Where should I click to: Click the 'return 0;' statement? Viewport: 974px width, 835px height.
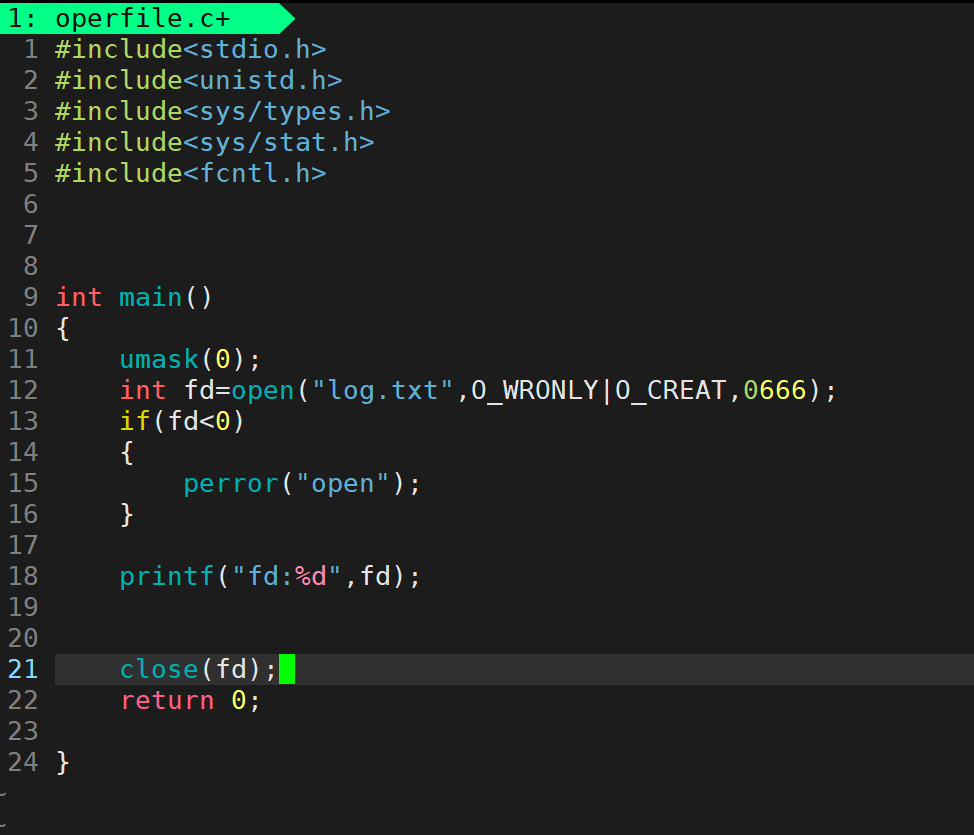[190, 701]
